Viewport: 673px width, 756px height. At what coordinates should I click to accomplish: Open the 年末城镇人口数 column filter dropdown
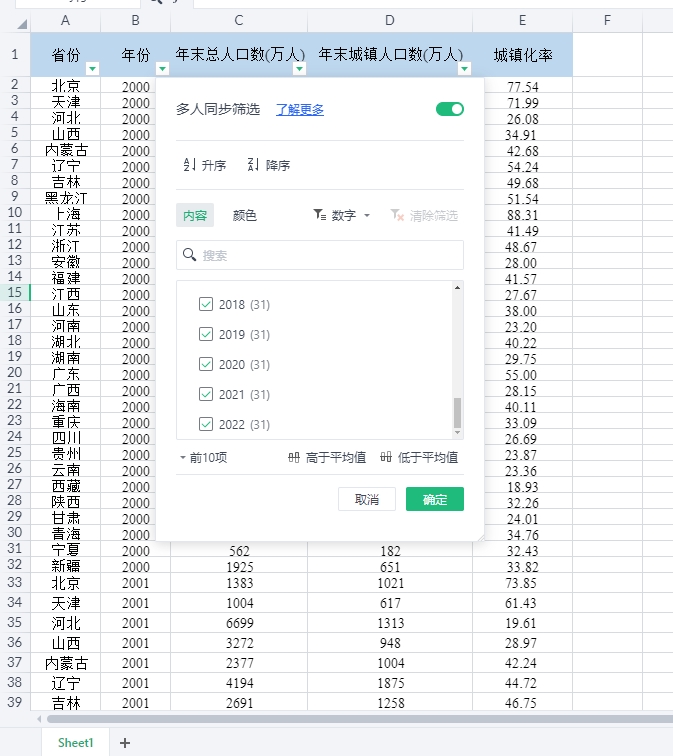[x=464, y=69]
